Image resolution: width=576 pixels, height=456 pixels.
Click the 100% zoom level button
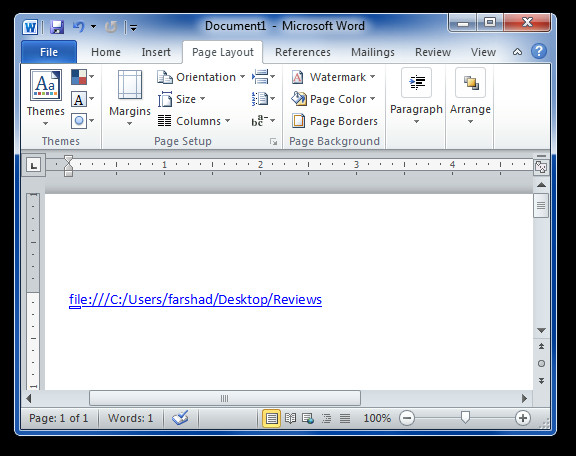(x=377, y=418)
